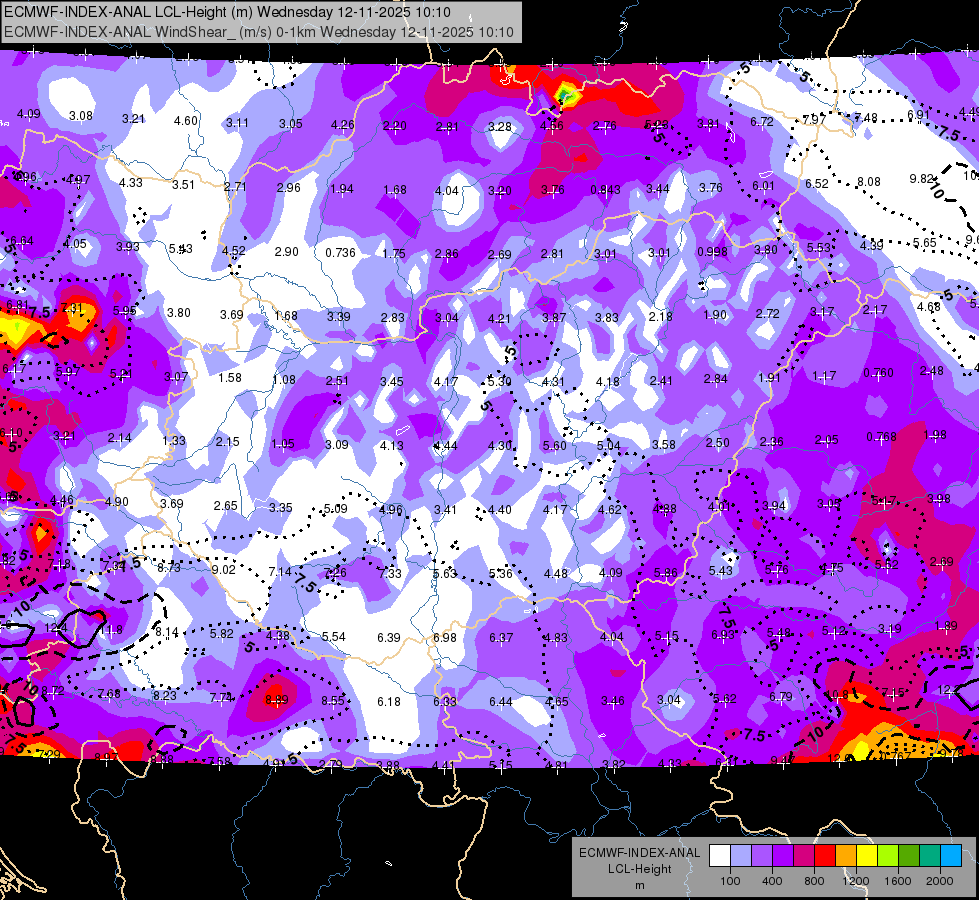
Task: Click the pale lavender legend swatch
Action: (740, 856)
